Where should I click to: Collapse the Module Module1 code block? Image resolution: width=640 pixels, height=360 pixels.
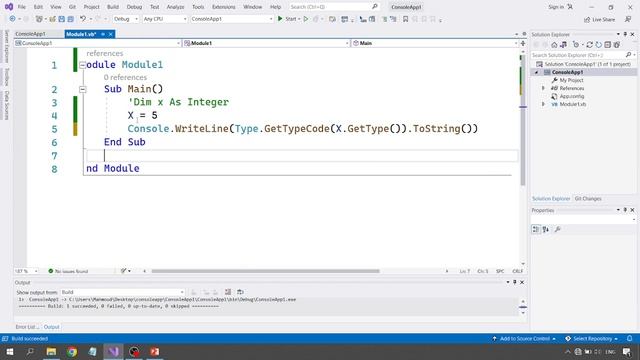(82, 65)
